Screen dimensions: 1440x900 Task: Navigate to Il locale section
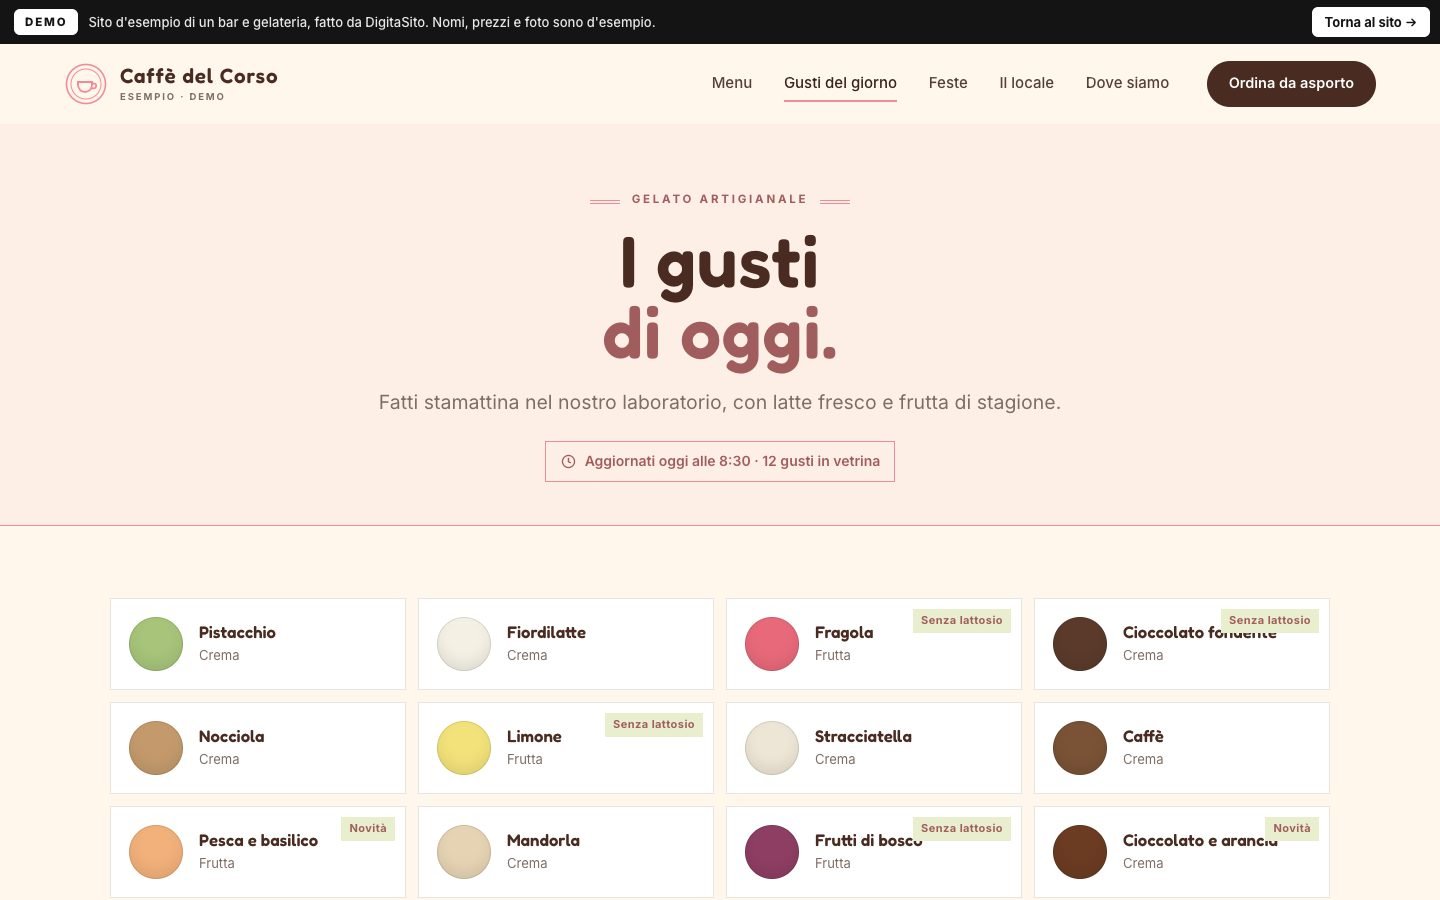(x=1026, y=83)
